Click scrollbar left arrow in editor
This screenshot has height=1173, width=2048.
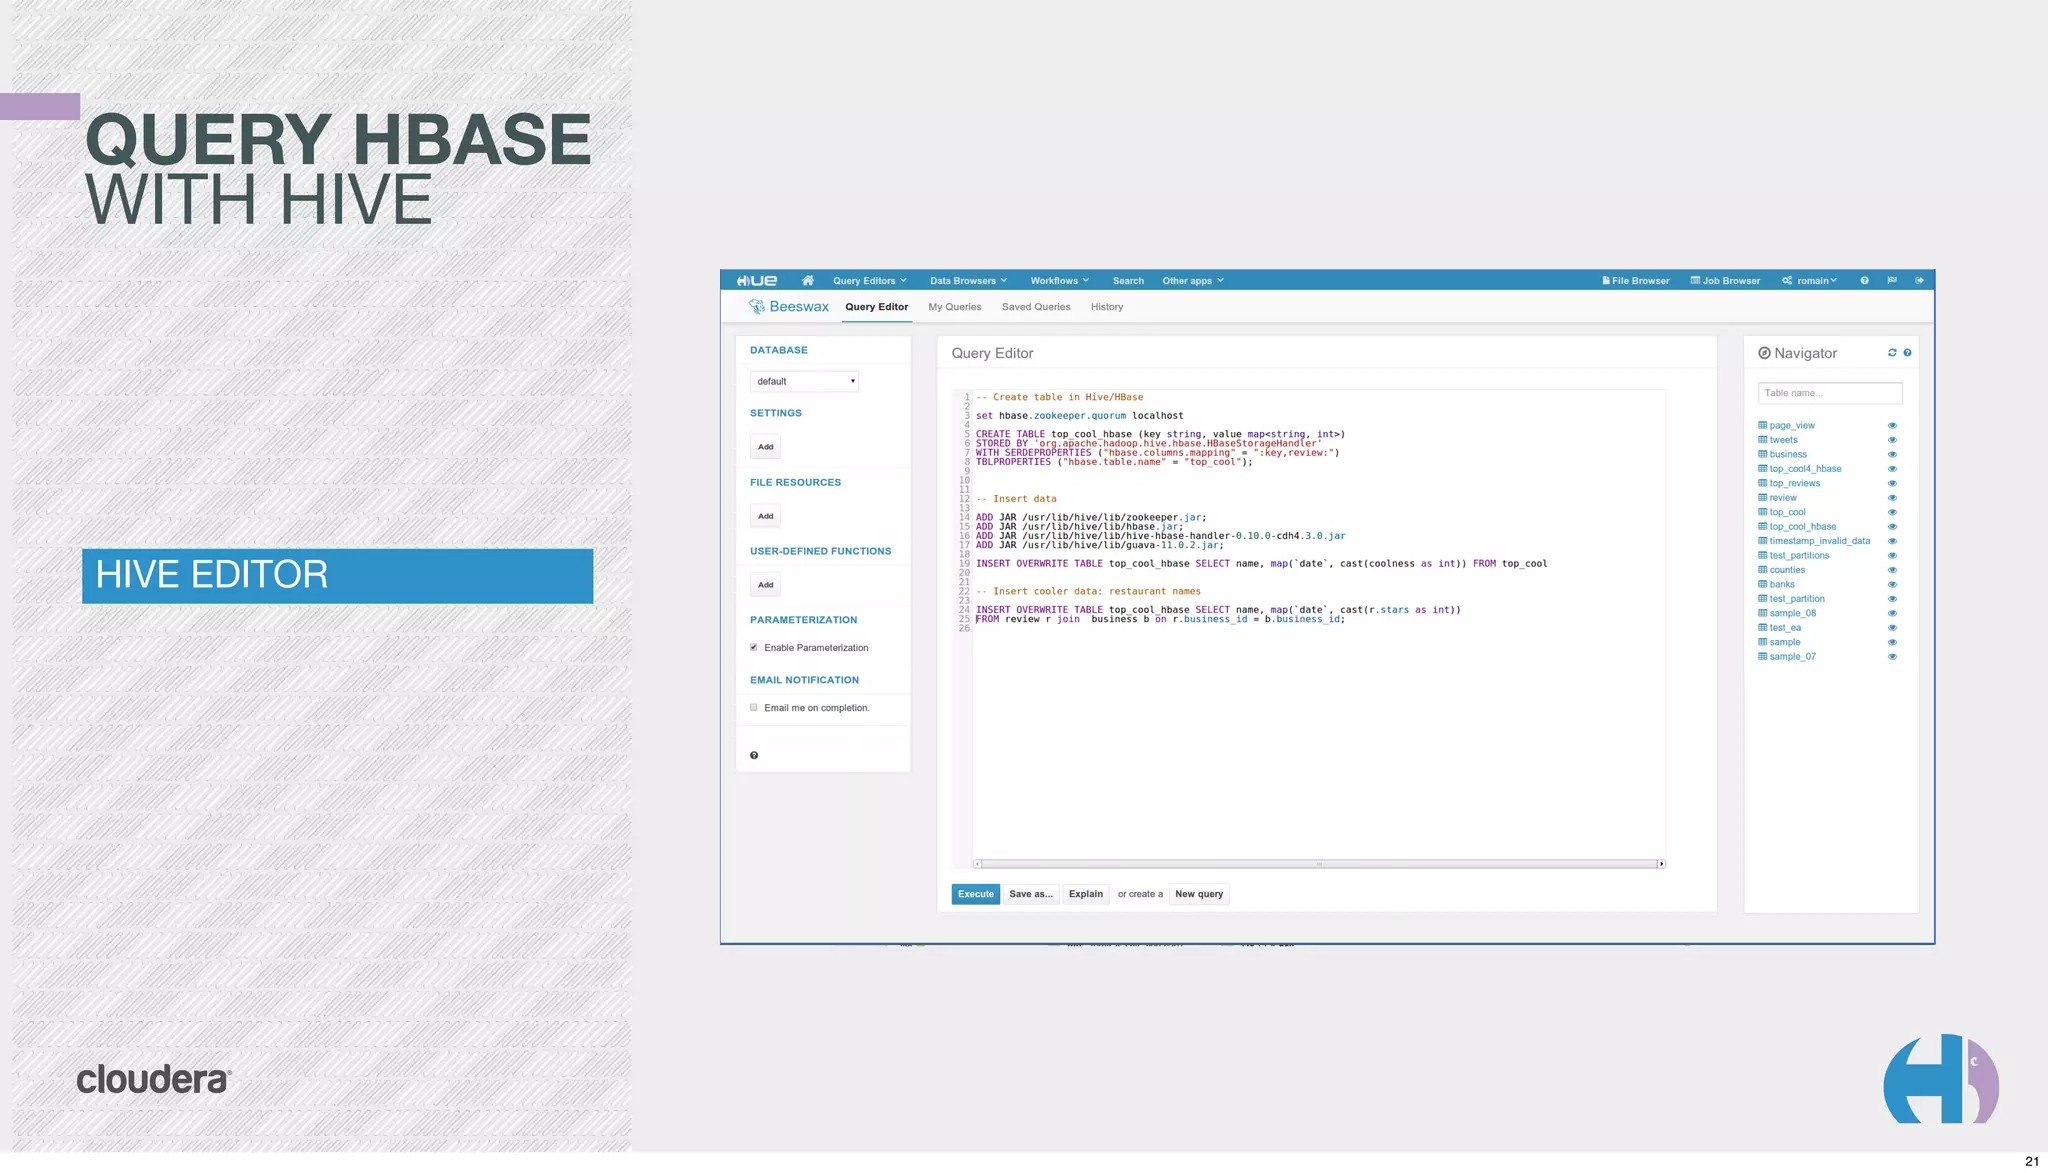pos(977,864)
